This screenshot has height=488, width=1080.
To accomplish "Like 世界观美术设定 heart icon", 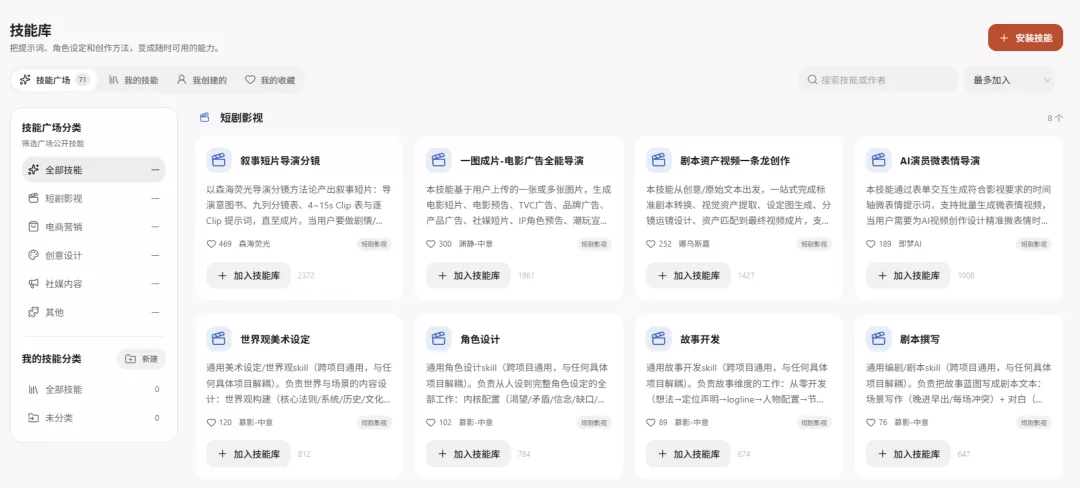I will pyautogui.click(x=211, y=423).
